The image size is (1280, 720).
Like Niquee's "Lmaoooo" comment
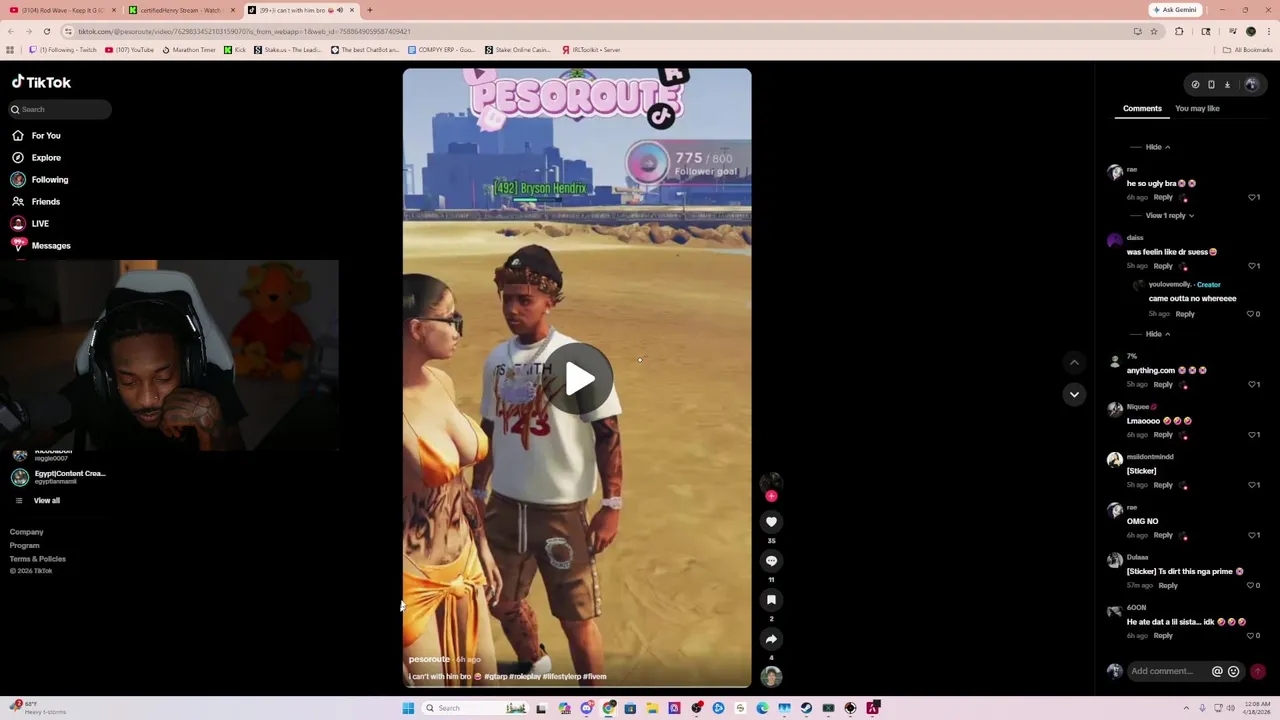[x=1253, y=435]
